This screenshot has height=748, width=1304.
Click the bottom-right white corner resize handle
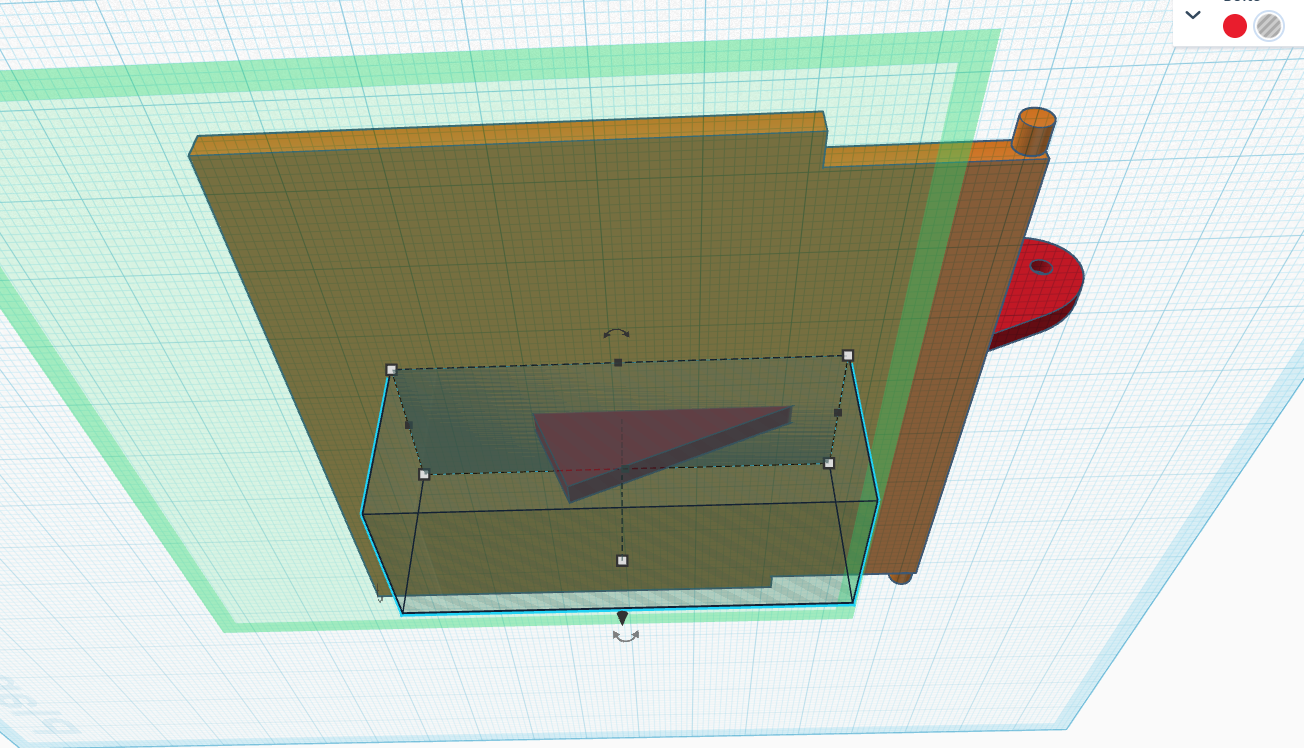[829, 463]
